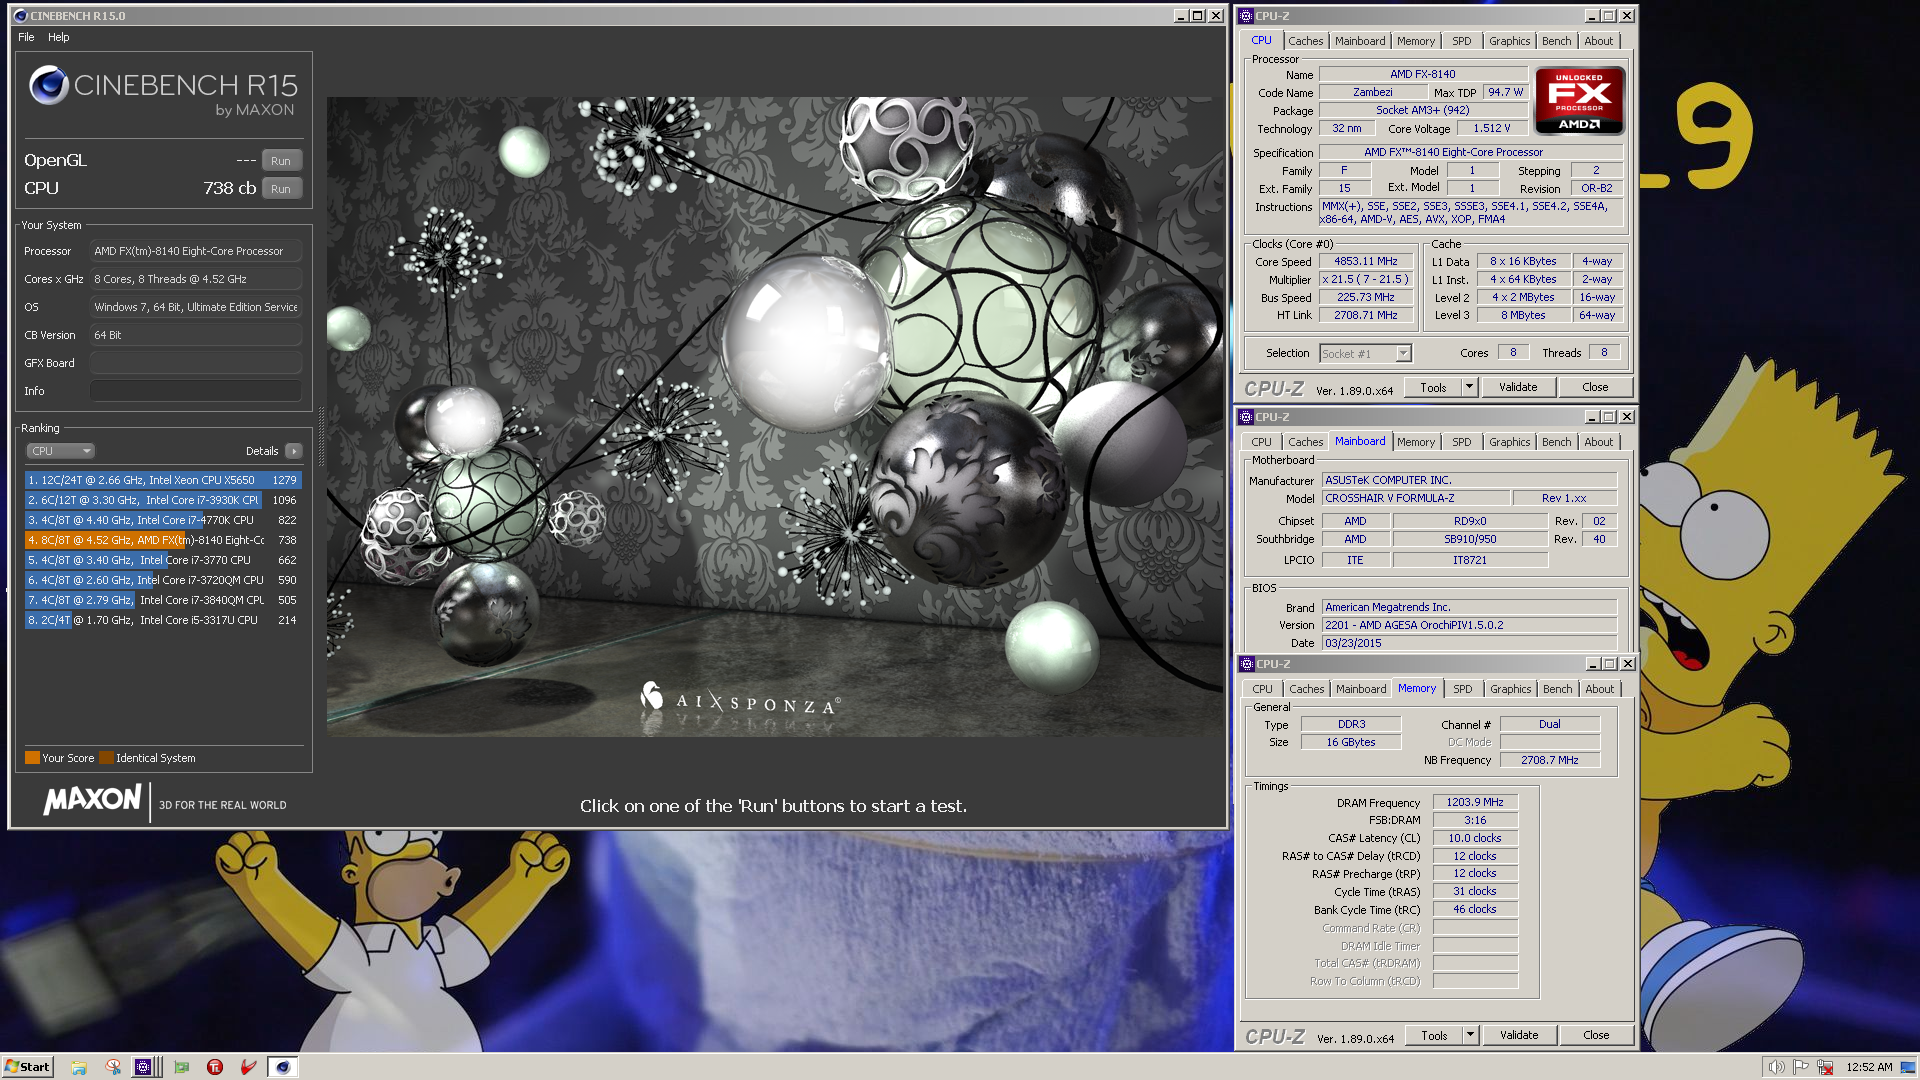
Task: Click the GFX Board field in Cinebench
Action: click(195, 363)
